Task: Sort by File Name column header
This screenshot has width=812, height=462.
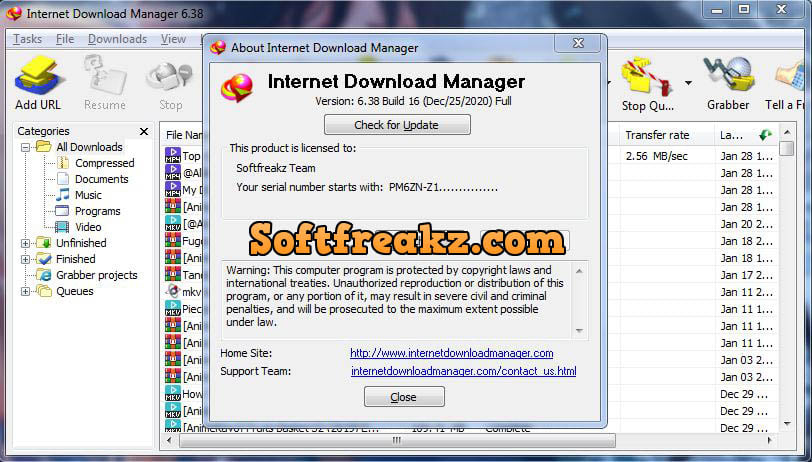Action: pos(184,135)
